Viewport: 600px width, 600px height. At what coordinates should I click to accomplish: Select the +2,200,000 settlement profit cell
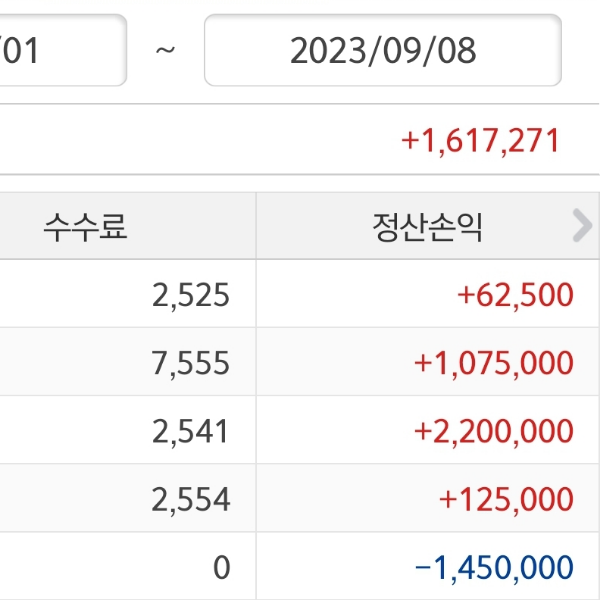494,431
